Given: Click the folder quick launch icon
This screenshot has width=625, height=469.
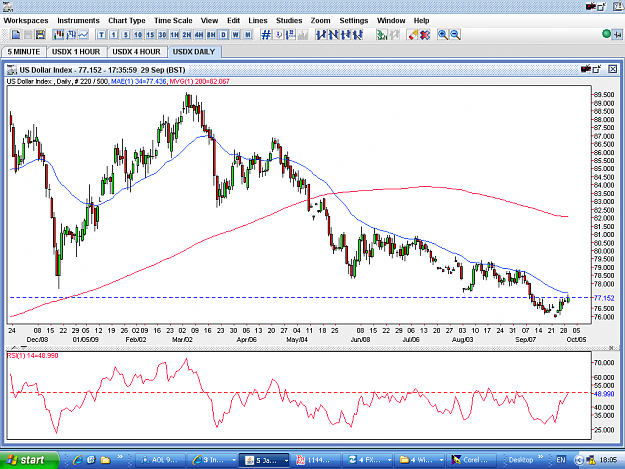Looking at the screenshot, I should pos(105,460).
